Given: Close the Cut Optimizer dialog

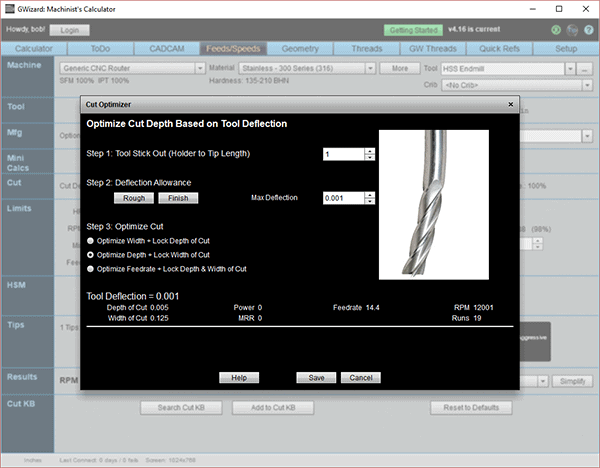Looking at the screenshot, I should pos(510,104).
